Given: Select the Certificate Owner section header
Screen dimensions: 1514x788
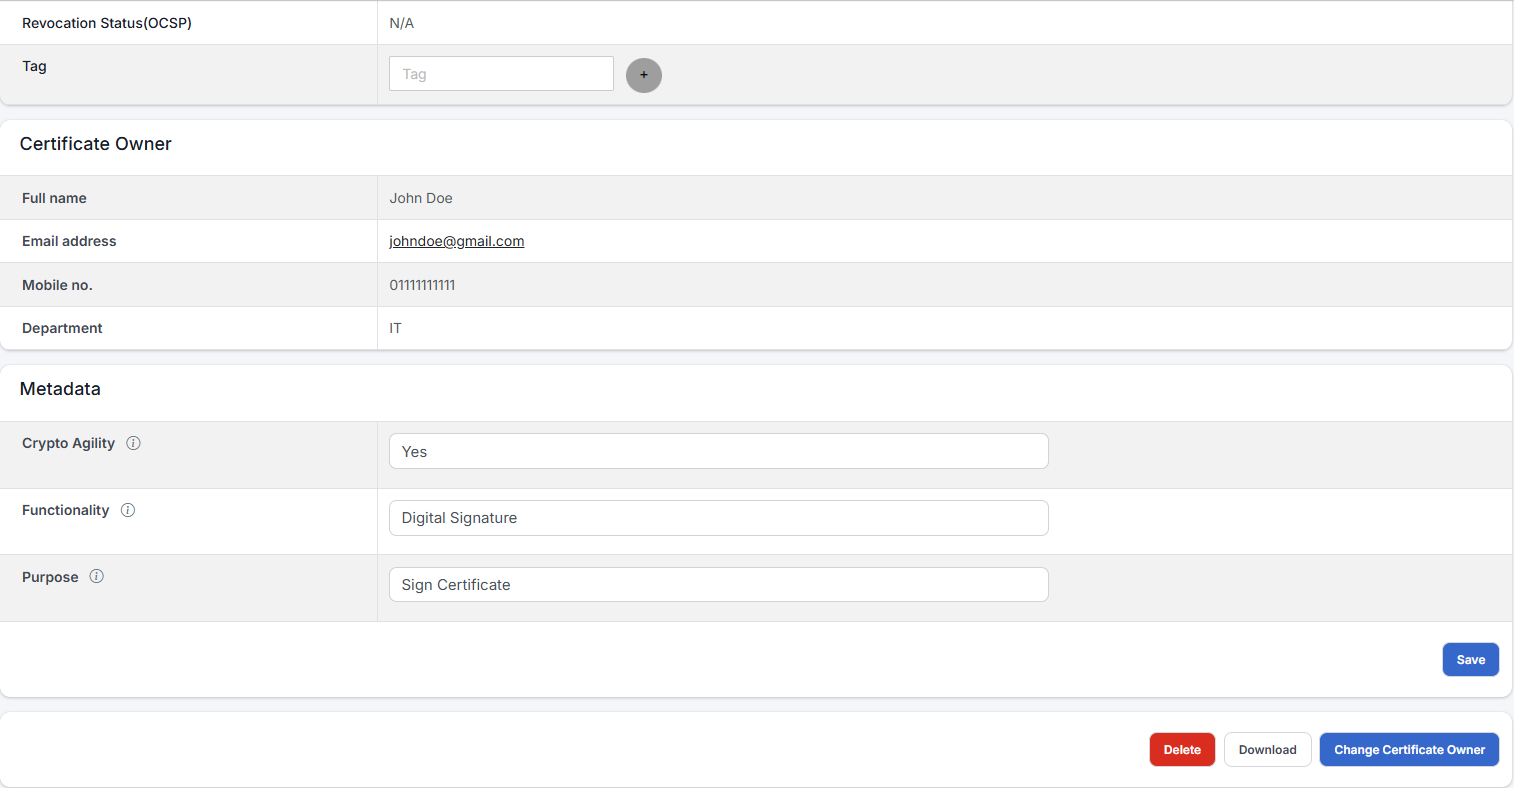Looking at the screenshot, I should pos(95,144).
